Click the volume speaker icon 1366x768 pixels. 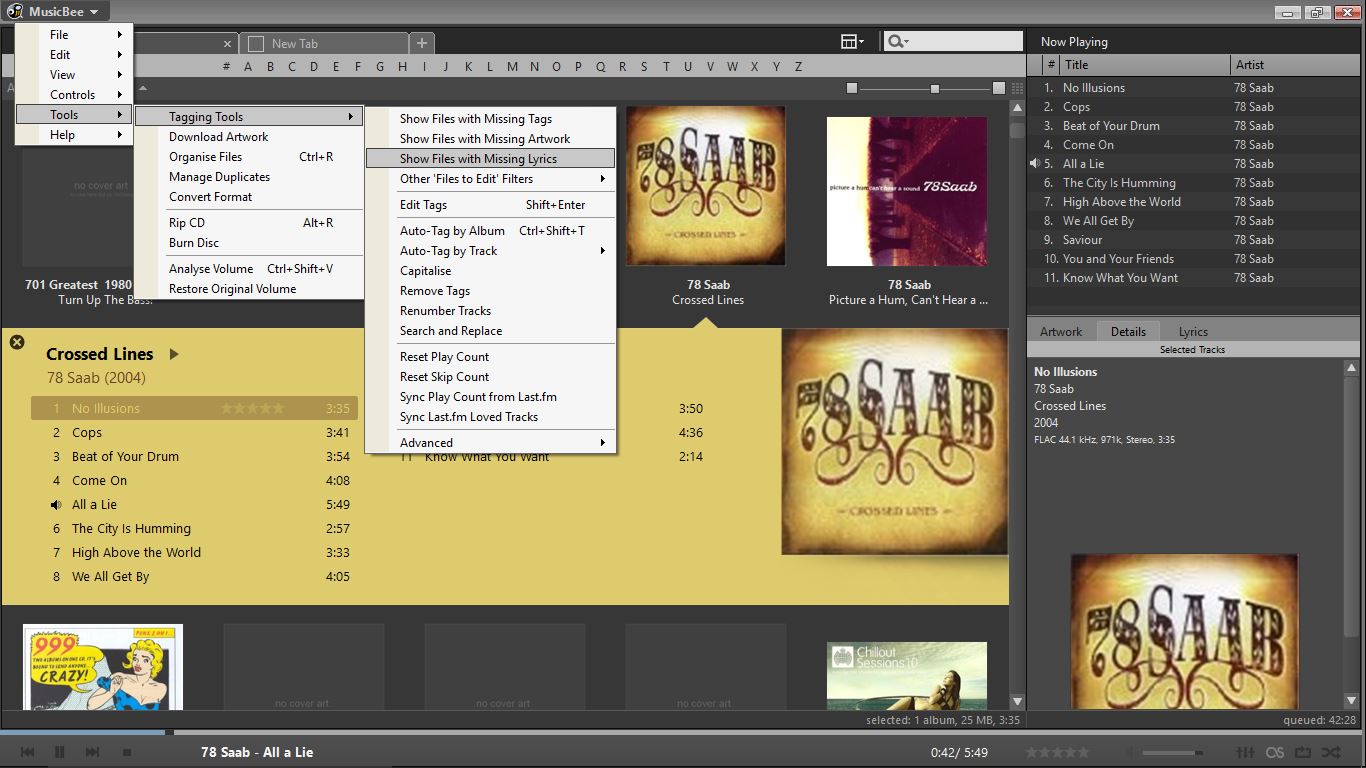click(1130, 752)
